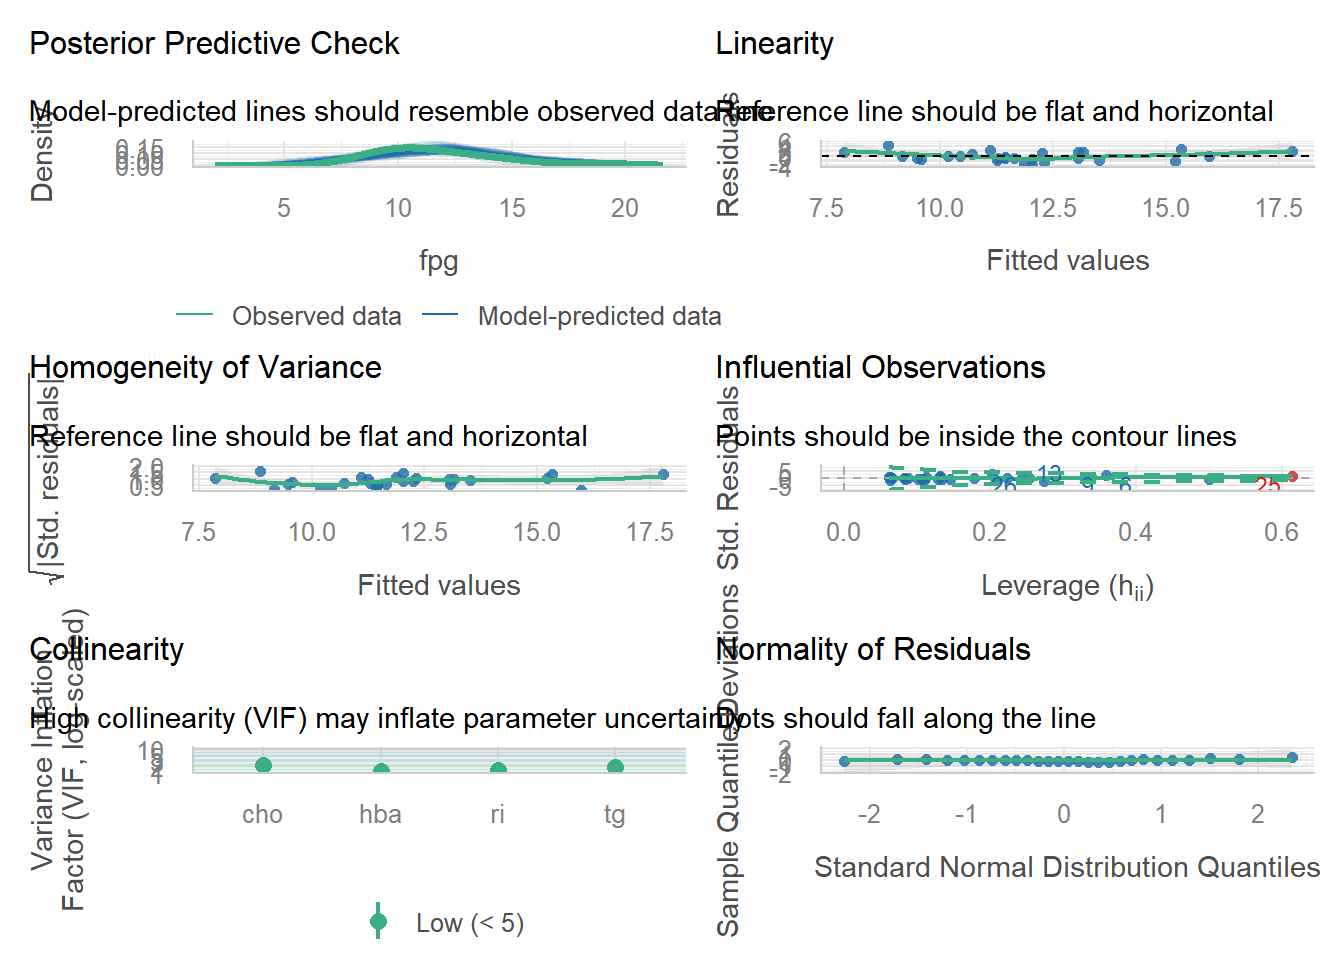Select the Observed data legend label
Screen dimensions: 1344x960
pyautogui.click(x=316, y=316)
